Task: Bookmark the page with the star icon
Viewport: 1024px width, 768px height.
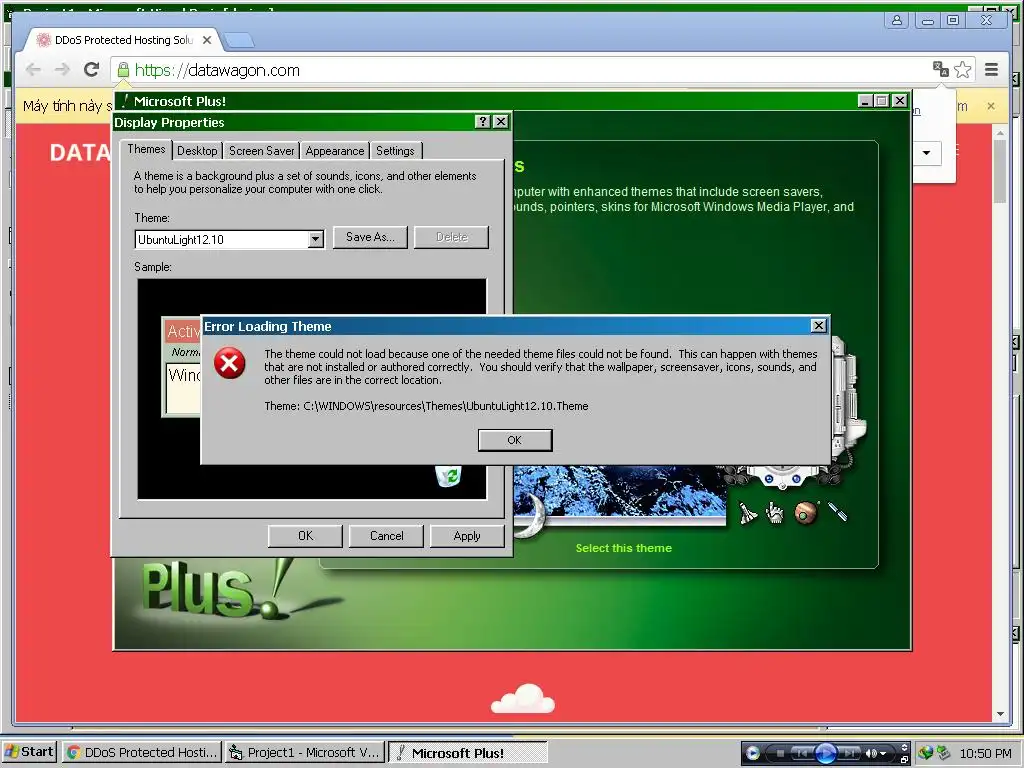Action: pos(962,70)
